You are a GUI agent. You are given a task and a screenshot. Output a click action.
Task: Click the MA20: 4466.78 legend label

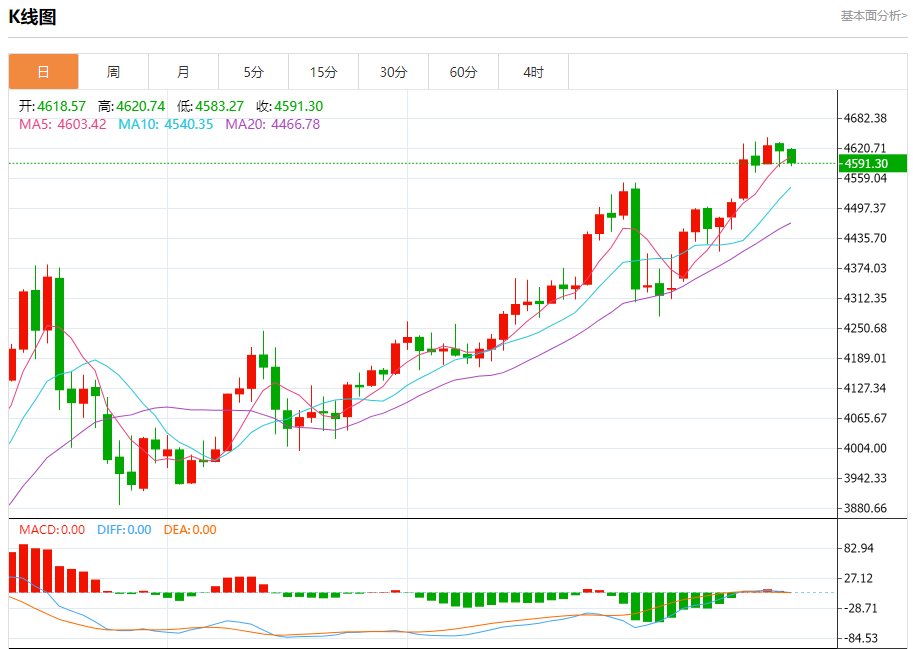[272, 124]
